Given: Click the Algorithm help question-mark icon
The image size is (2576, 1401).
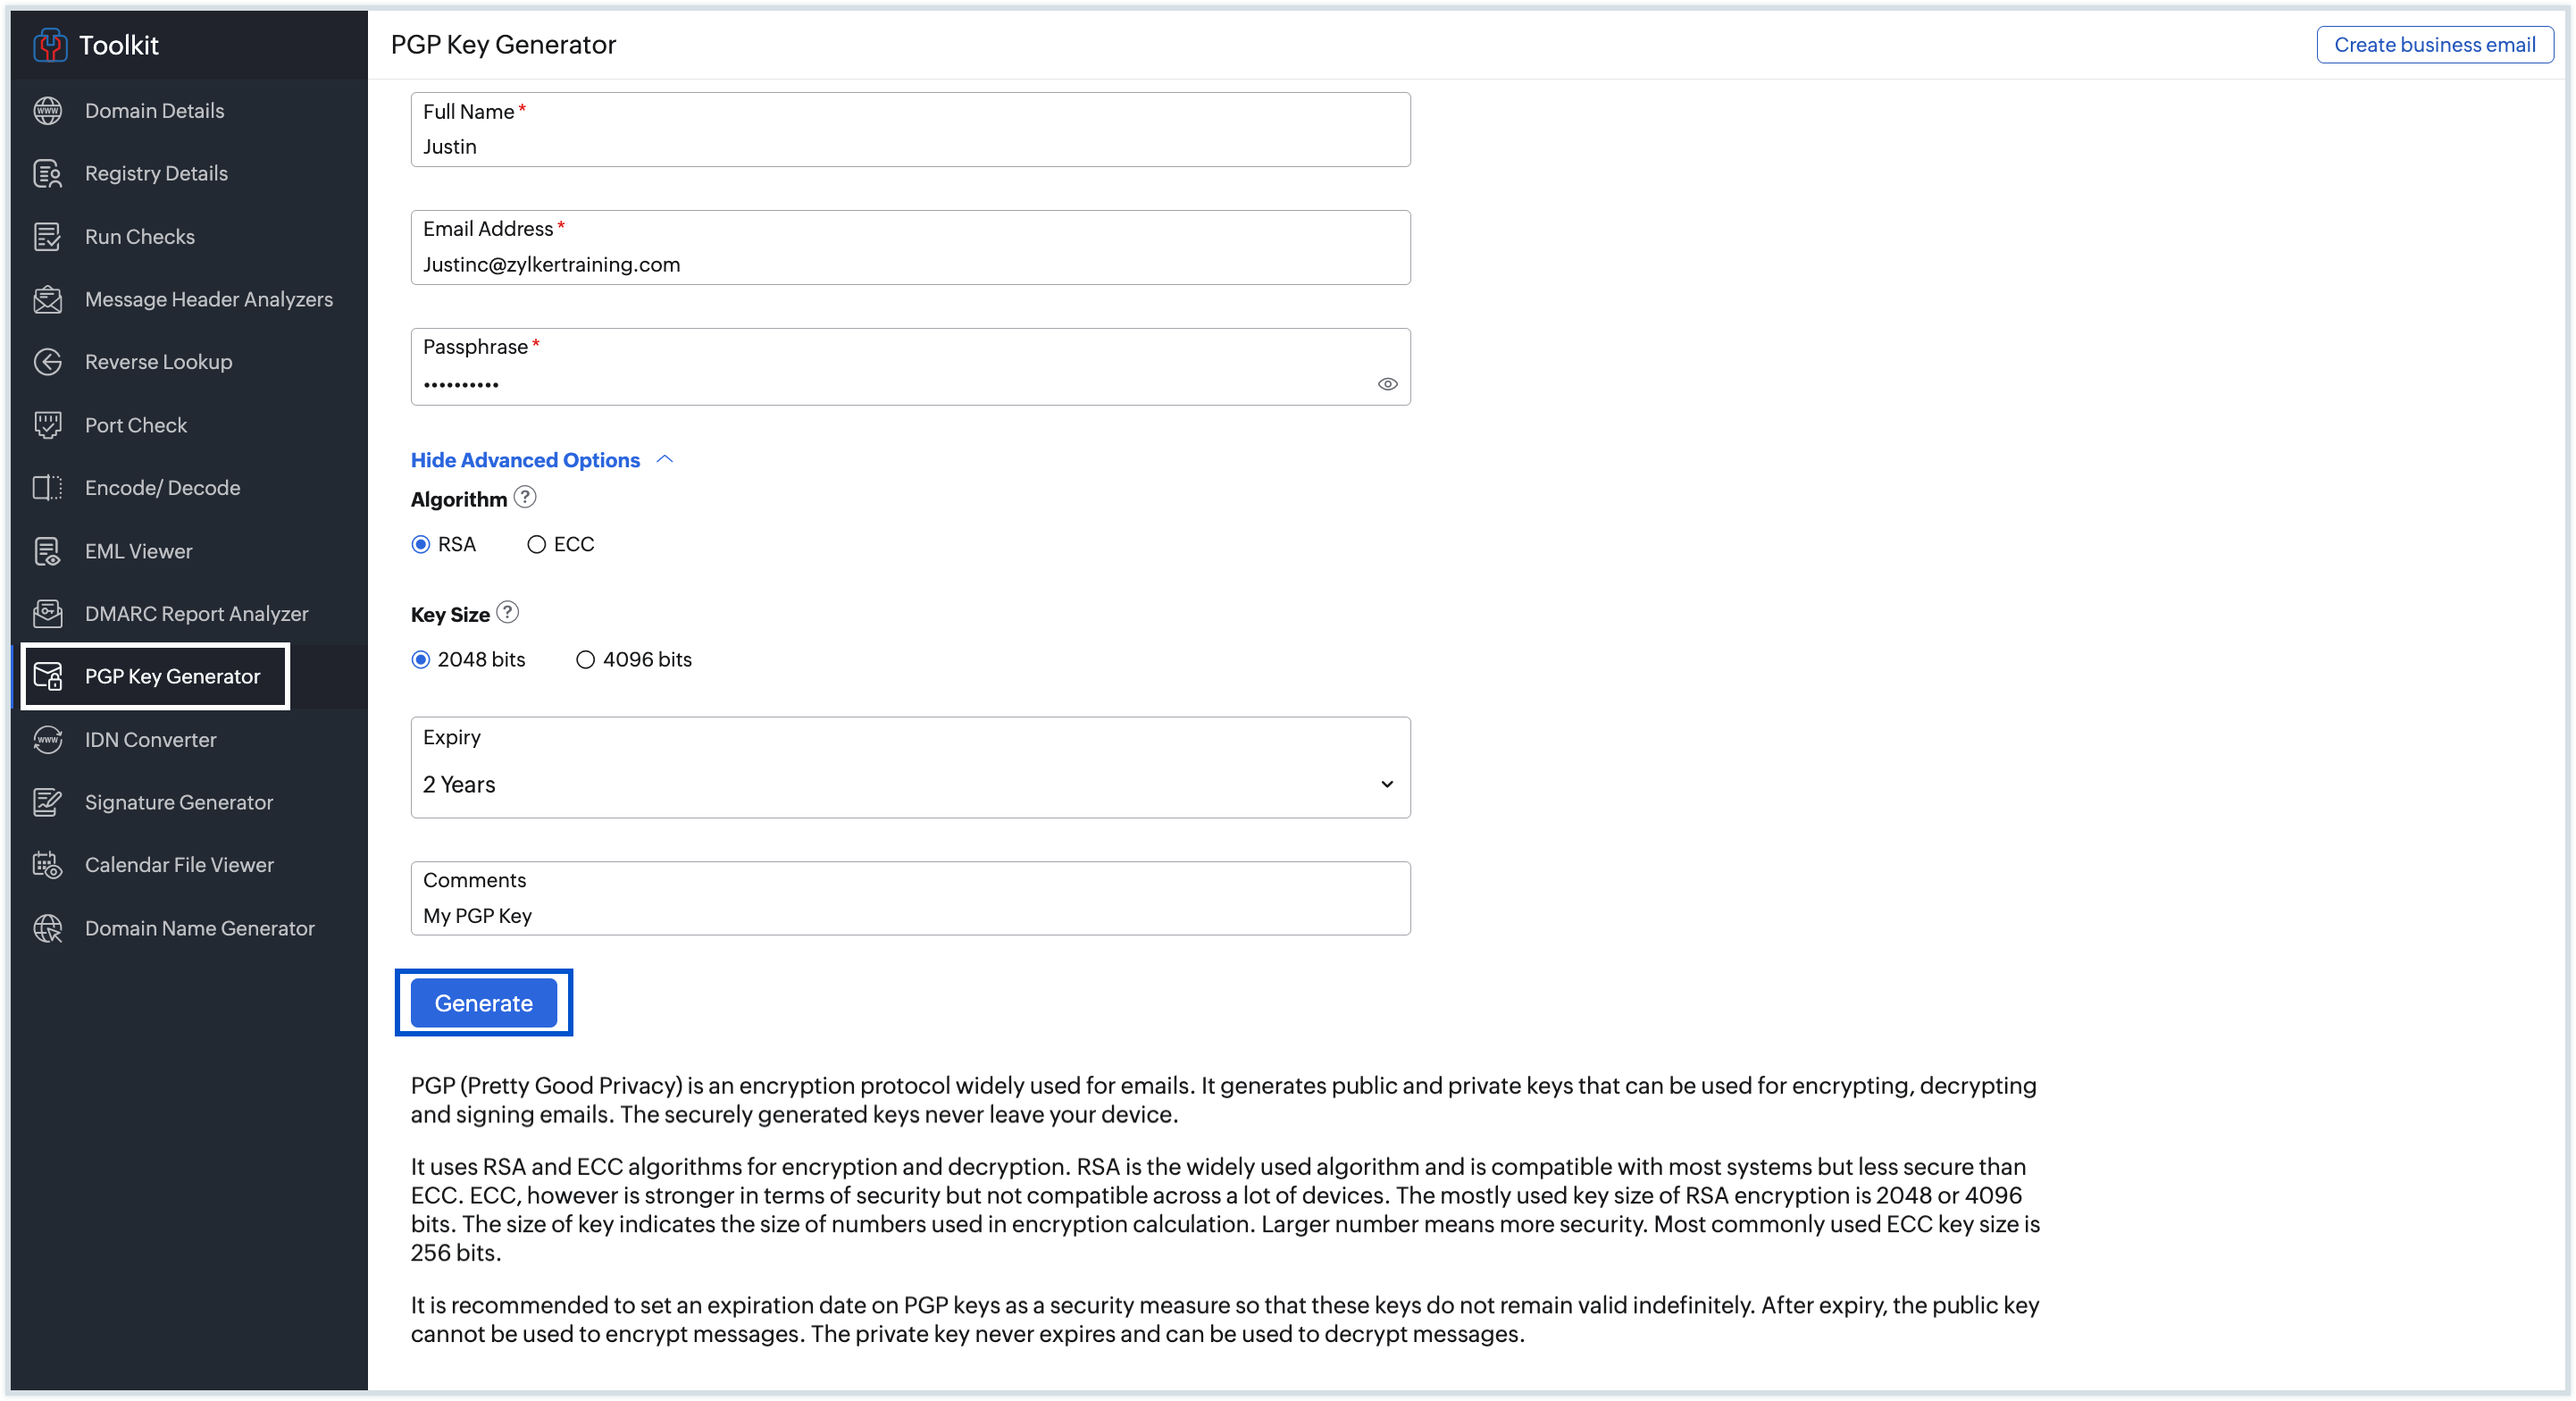Looking at the screenshot, I should [525, 497].
